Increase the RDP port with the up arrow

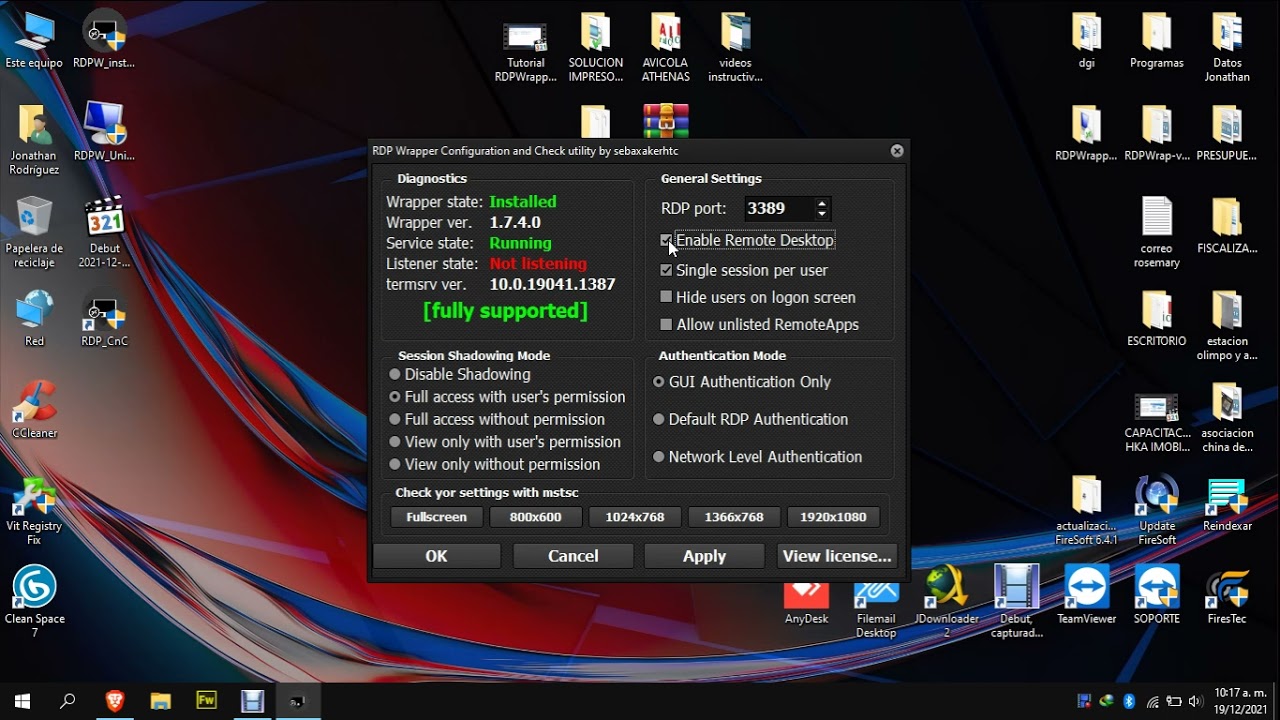click(x=822, y=204)
